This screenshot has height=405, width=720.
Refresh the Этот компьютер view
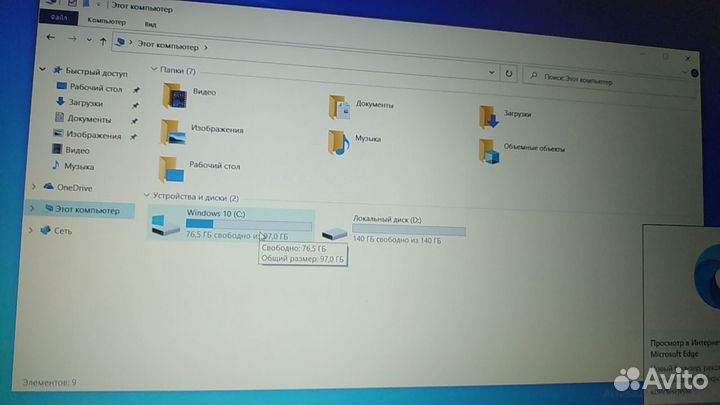tap(508, 73)
